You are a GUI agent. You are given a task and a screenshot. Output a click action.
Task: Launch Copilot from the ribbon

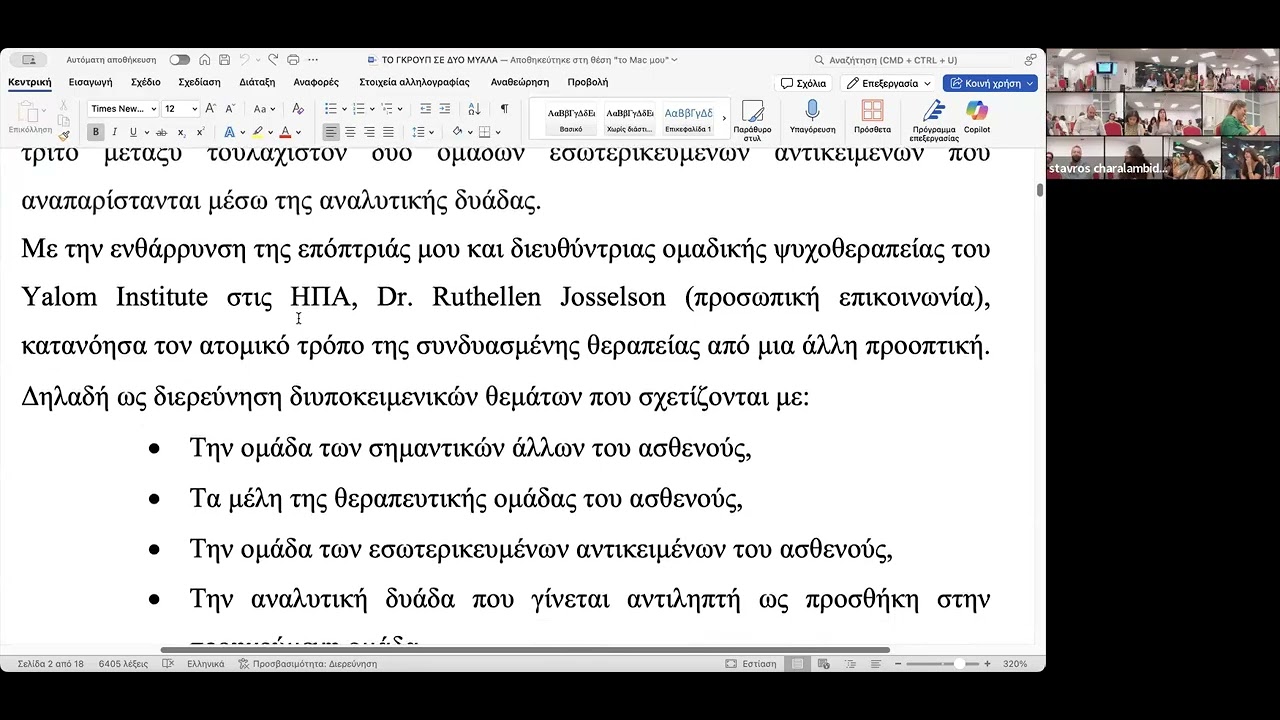click(977, 117)
